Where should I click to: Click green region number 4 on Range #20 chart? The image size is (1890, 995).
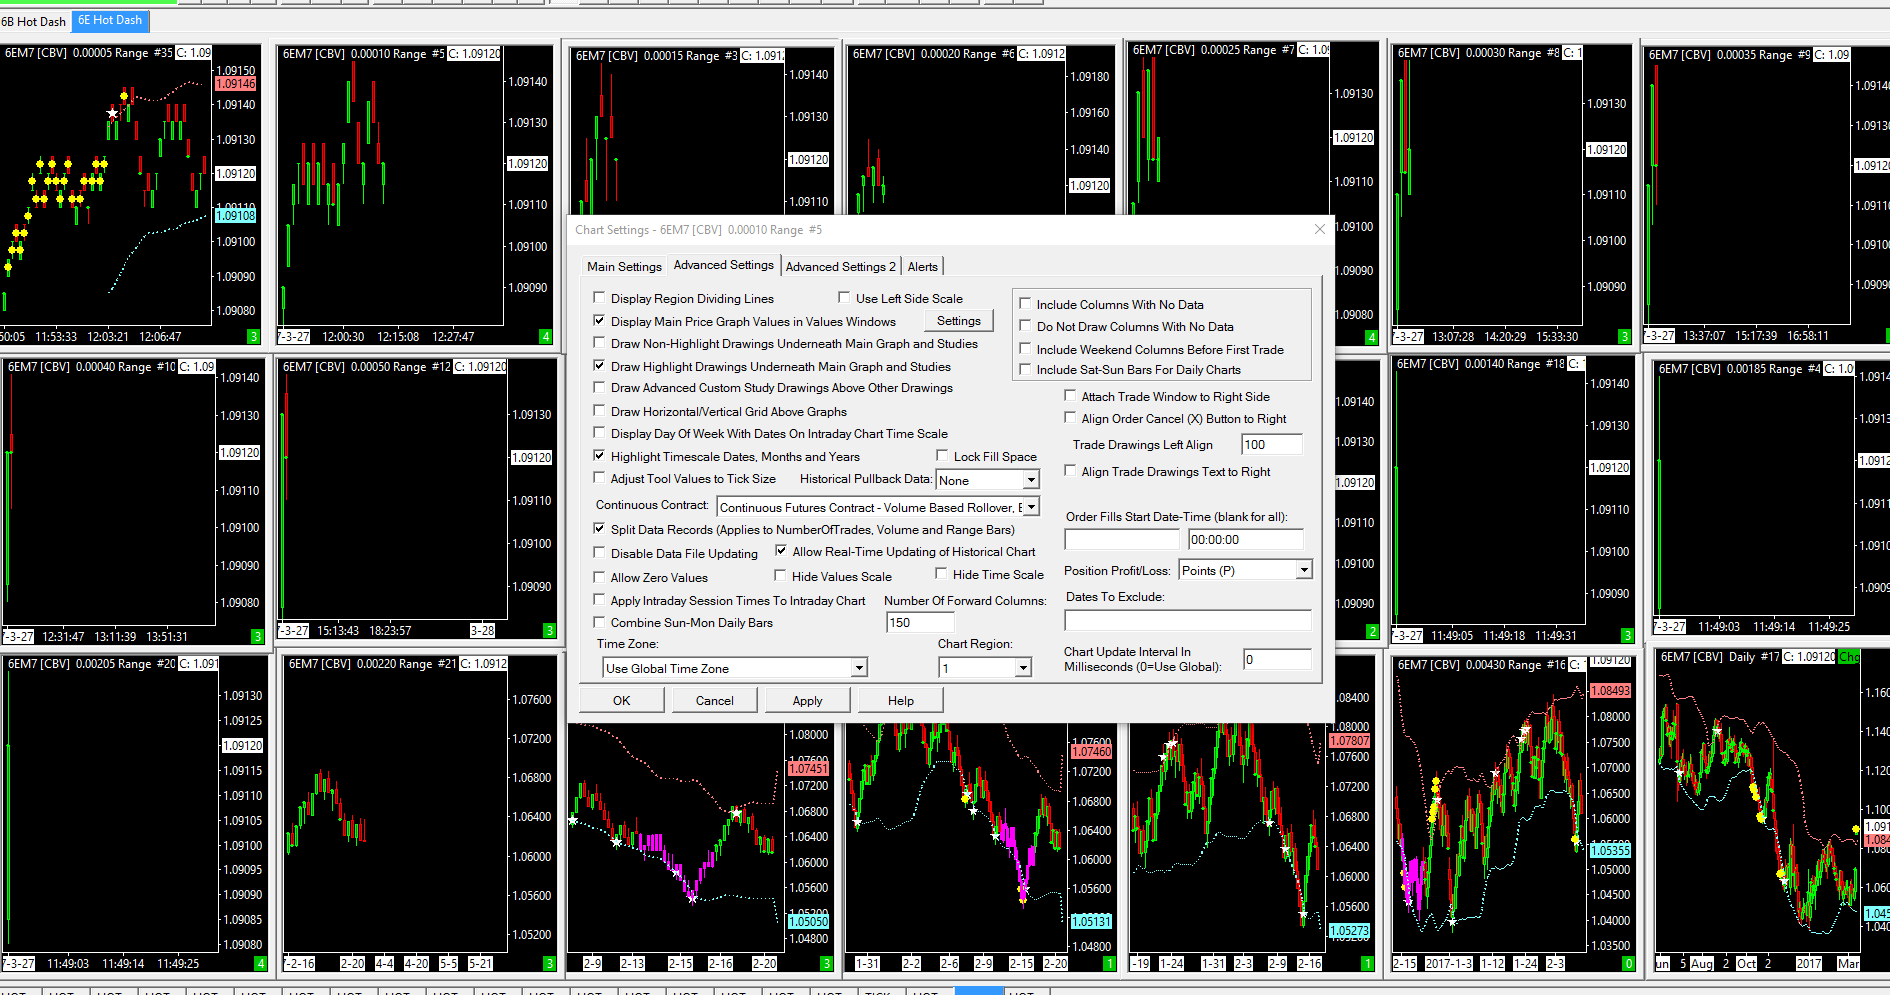260,964
